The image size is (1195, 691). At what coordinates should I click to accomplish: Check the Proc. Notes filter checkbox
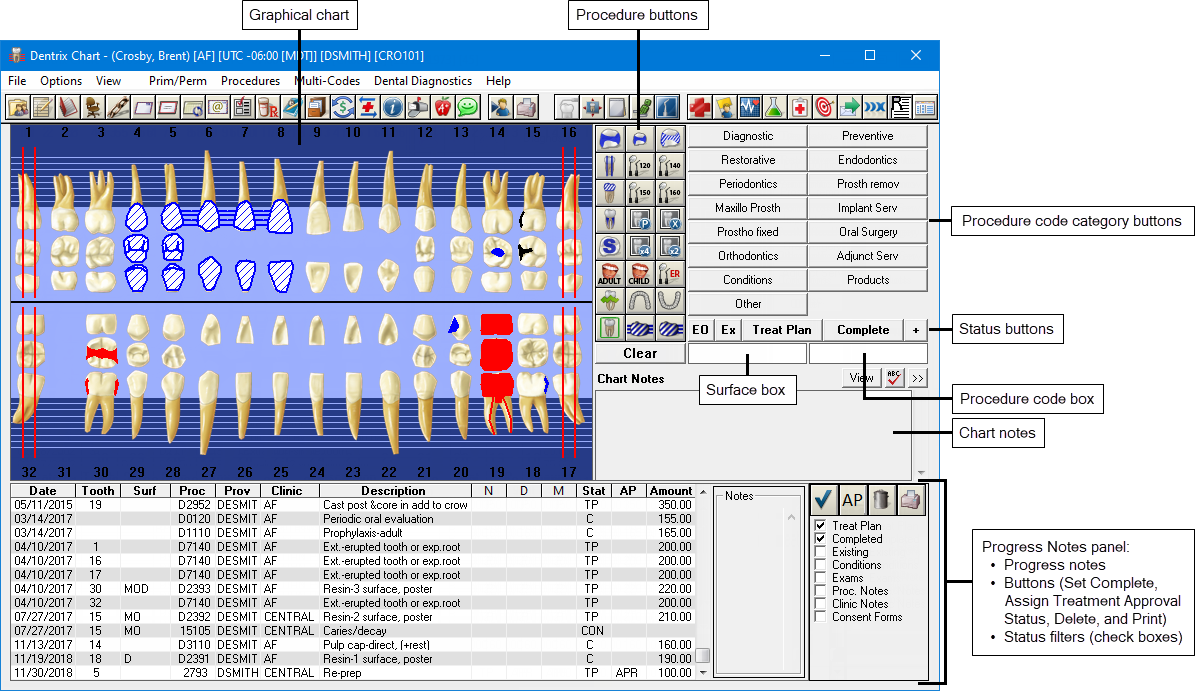pyautogui.click(x=821, y=590)
